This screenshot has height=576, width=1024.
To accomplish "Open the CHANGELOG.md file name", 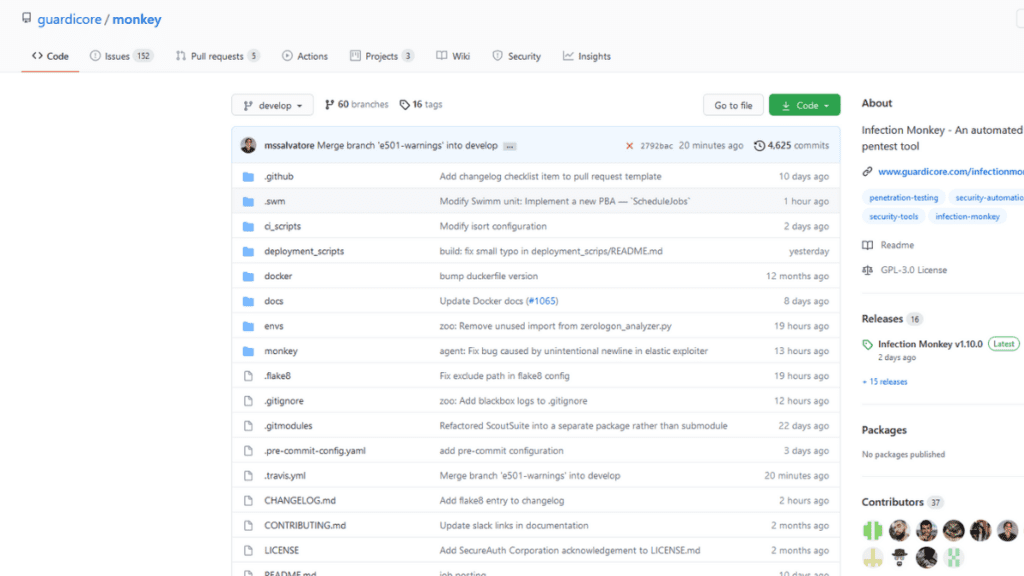I will click(300, 501).
